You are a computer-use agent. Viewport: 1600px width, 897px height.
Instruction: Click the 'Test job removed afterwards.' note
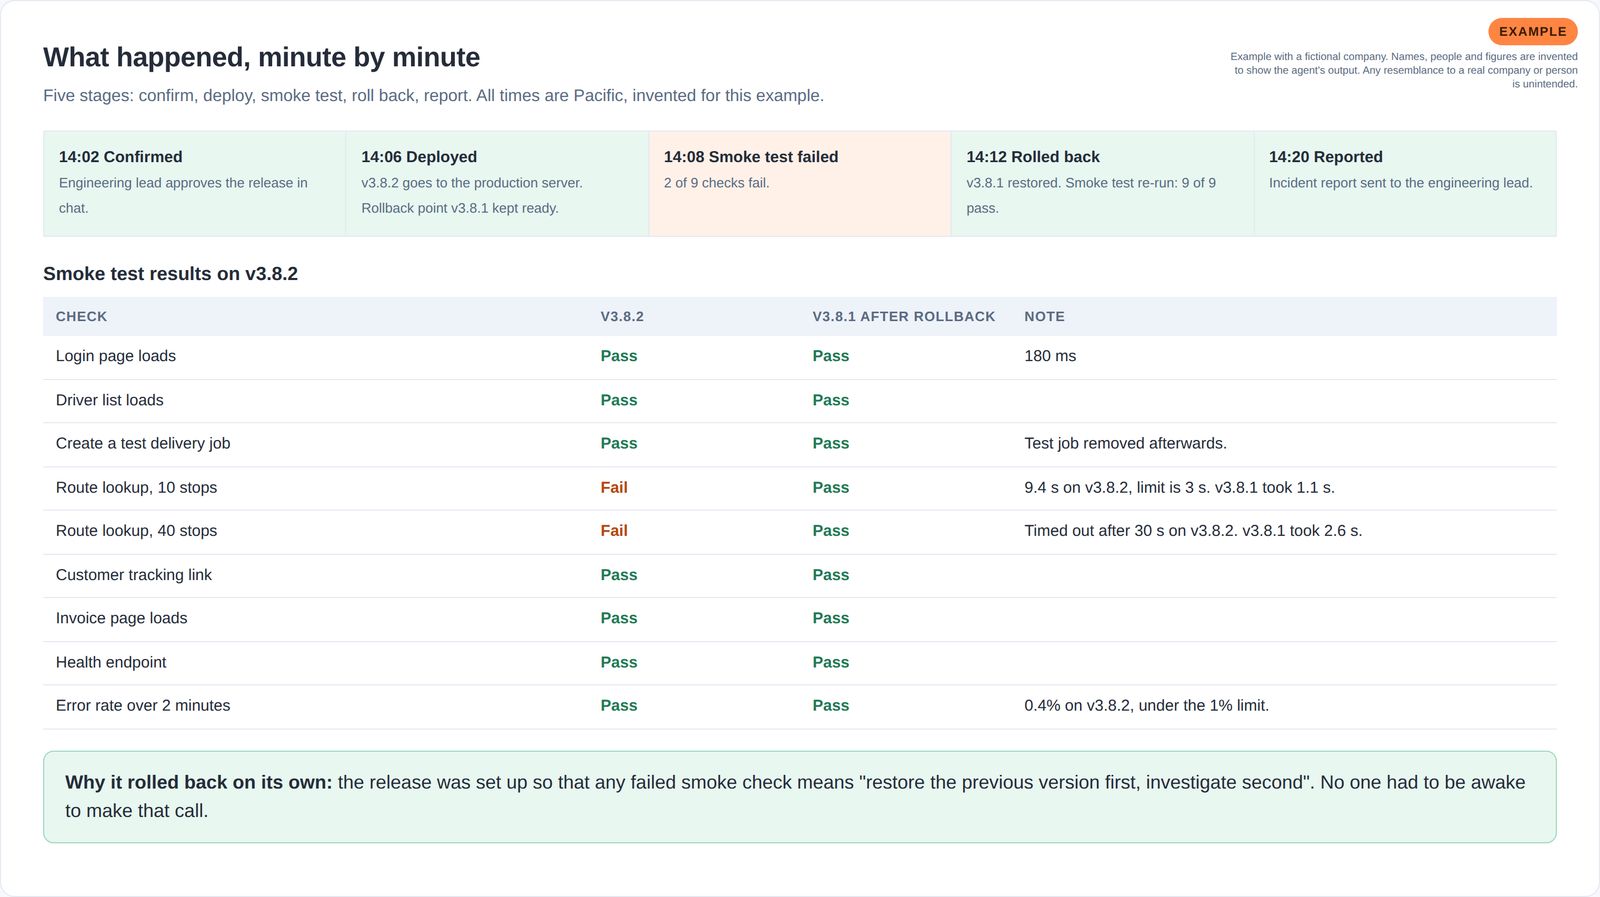pos(1125,443)
